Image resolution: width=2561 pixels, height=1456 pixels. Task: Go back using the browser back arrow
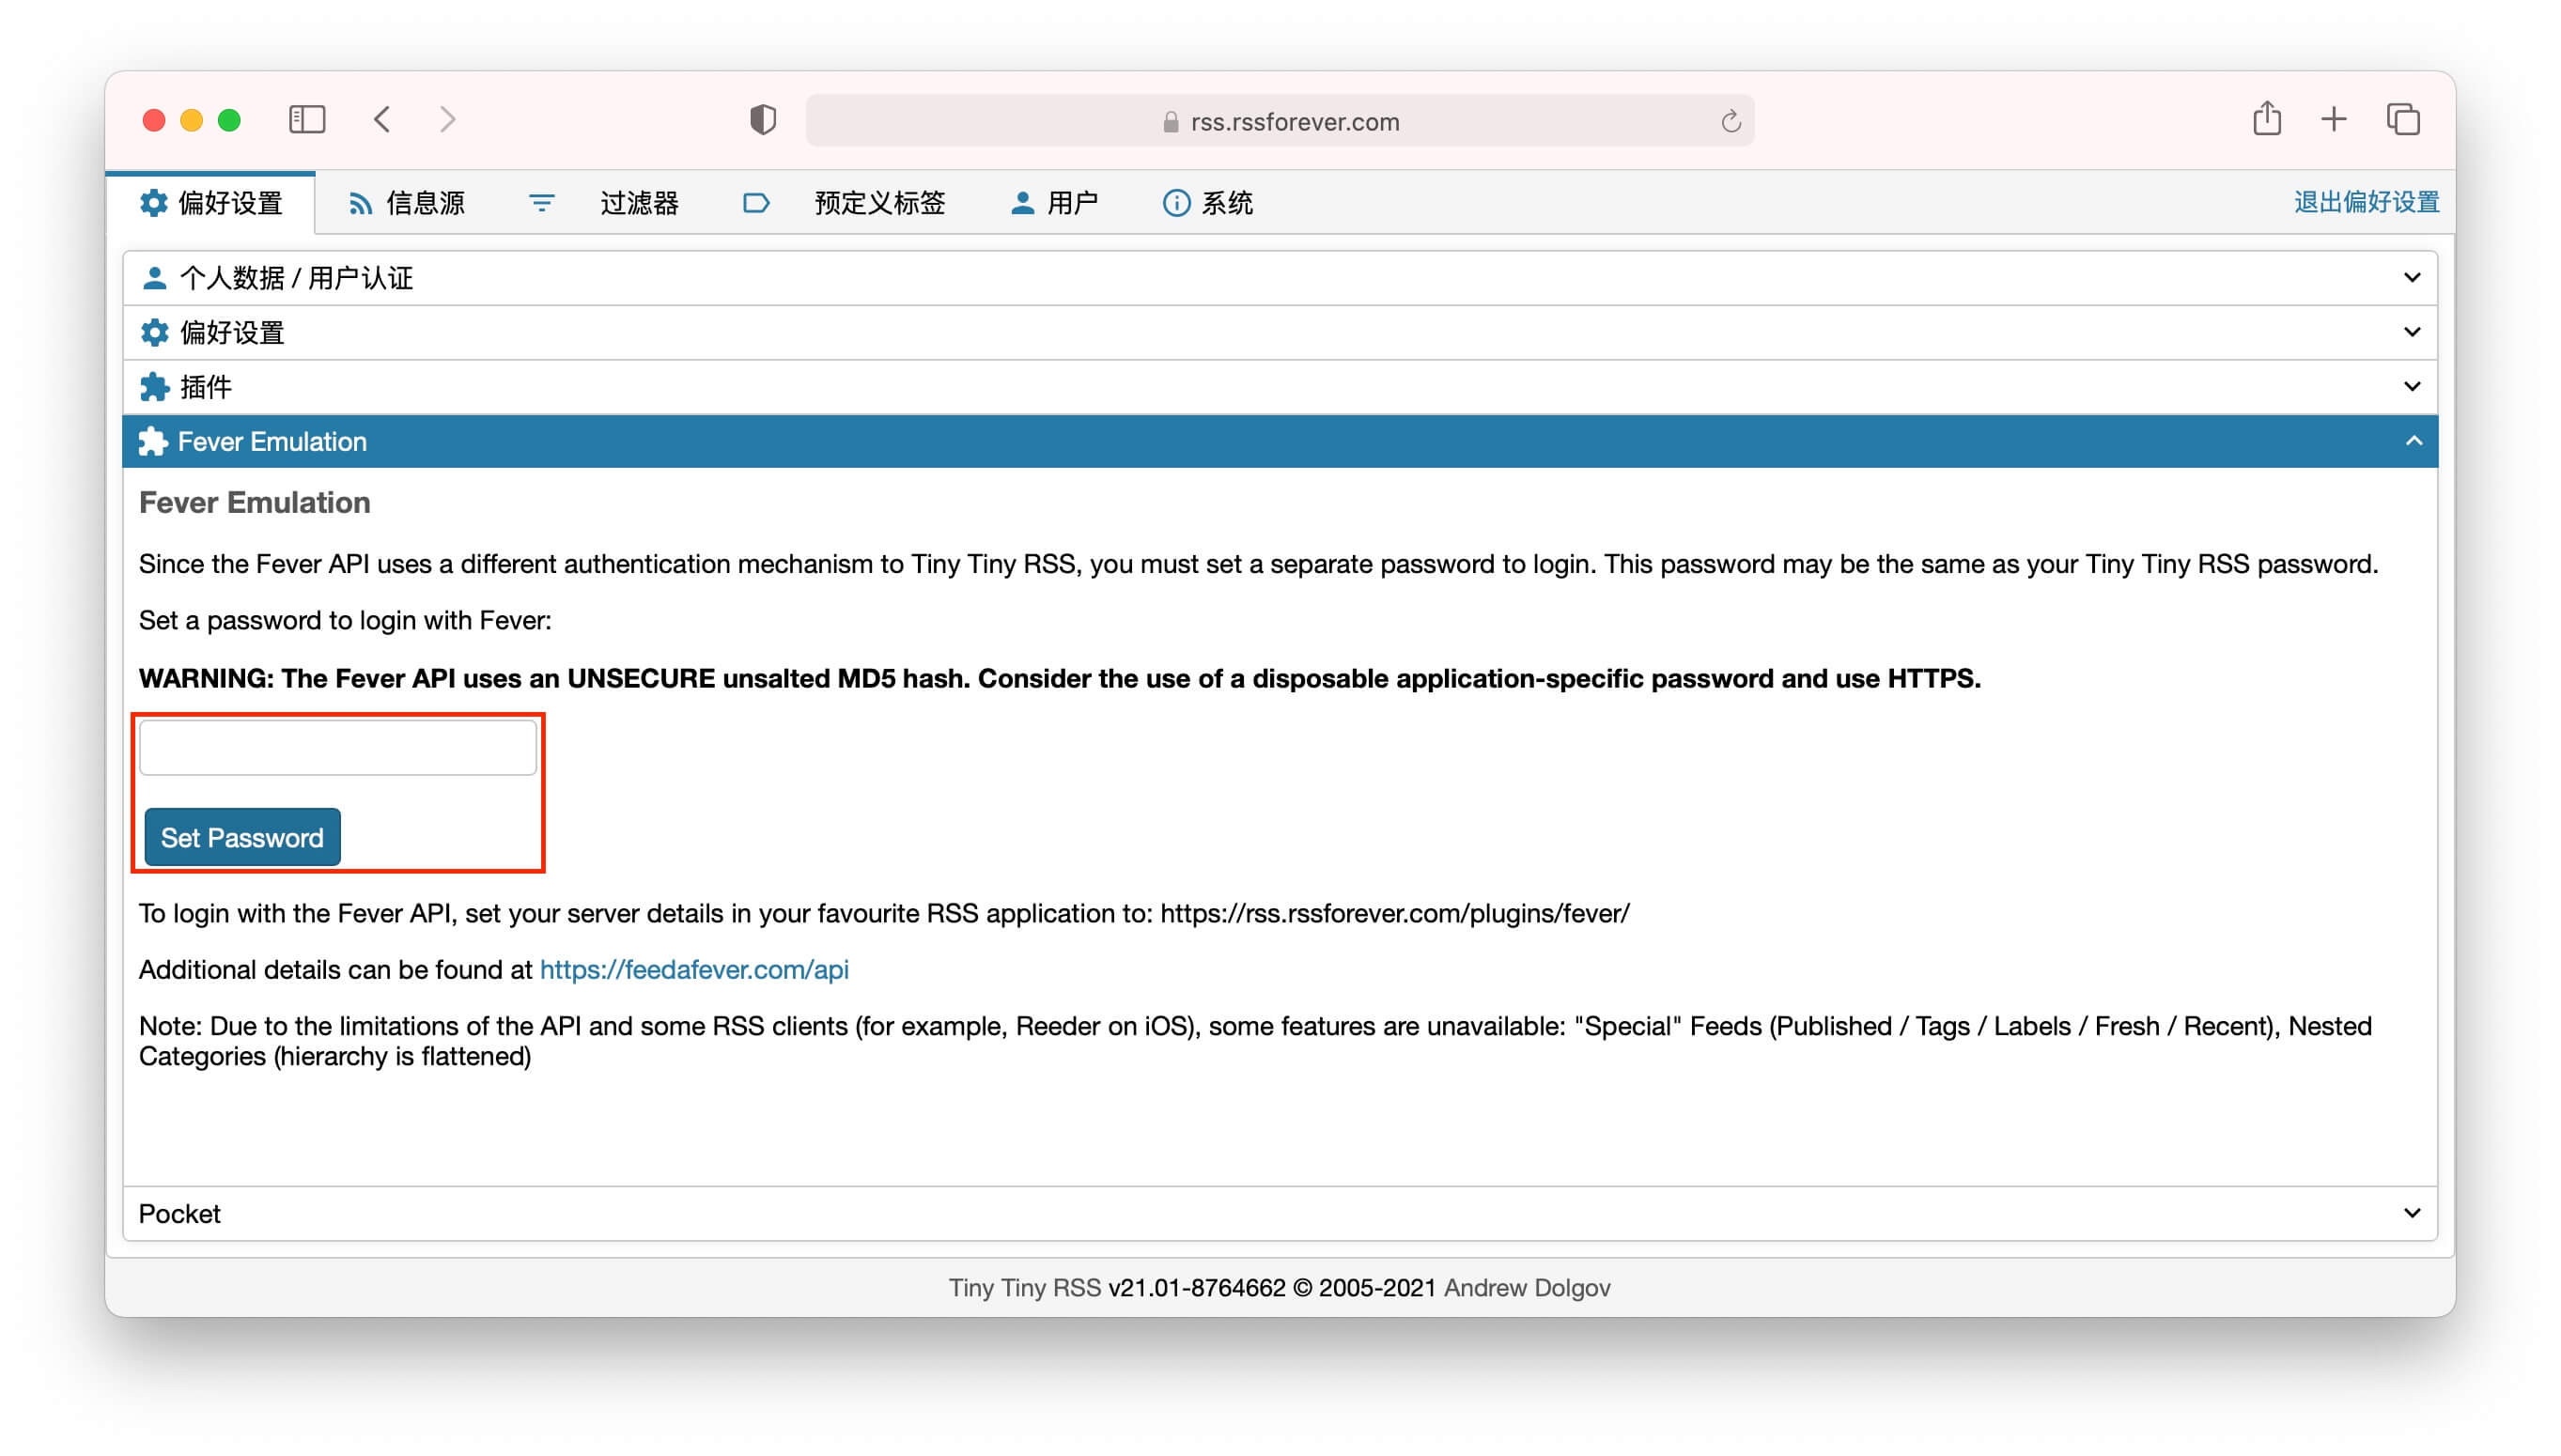click(382, 120)
